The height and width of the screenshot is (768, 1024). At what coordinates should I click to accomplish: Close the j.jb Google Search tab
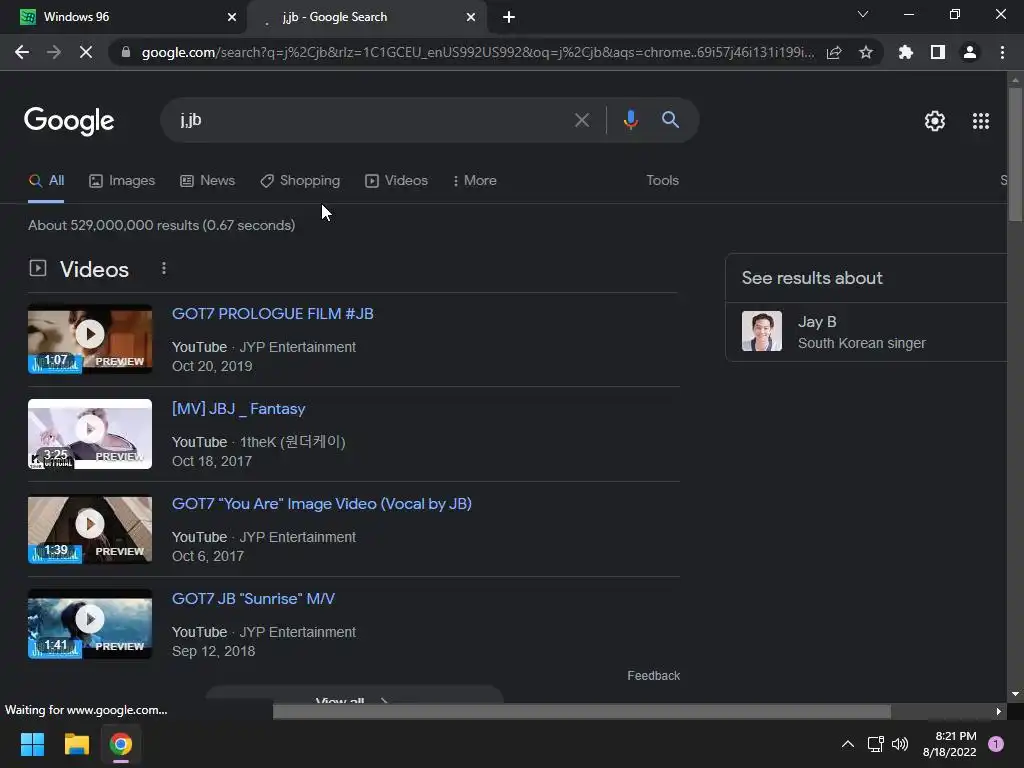(x=471, y=17)
